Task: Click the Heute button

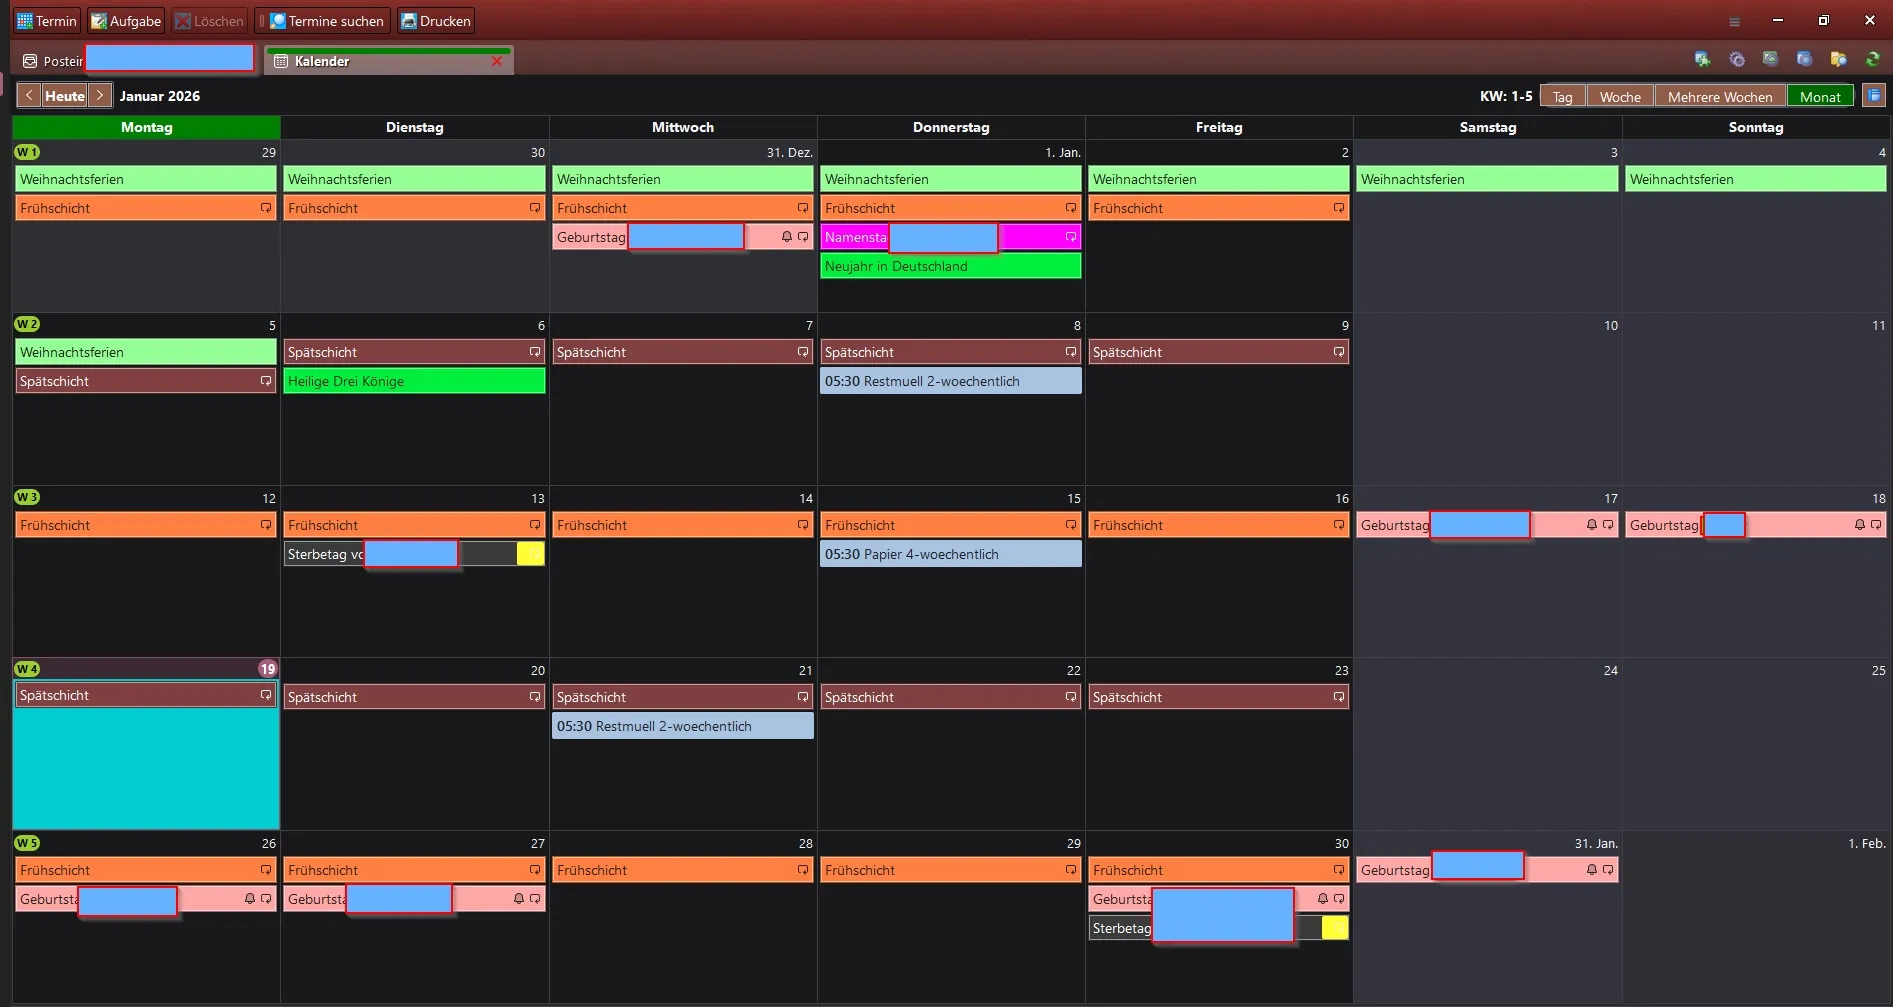Action: coord(65,96)
